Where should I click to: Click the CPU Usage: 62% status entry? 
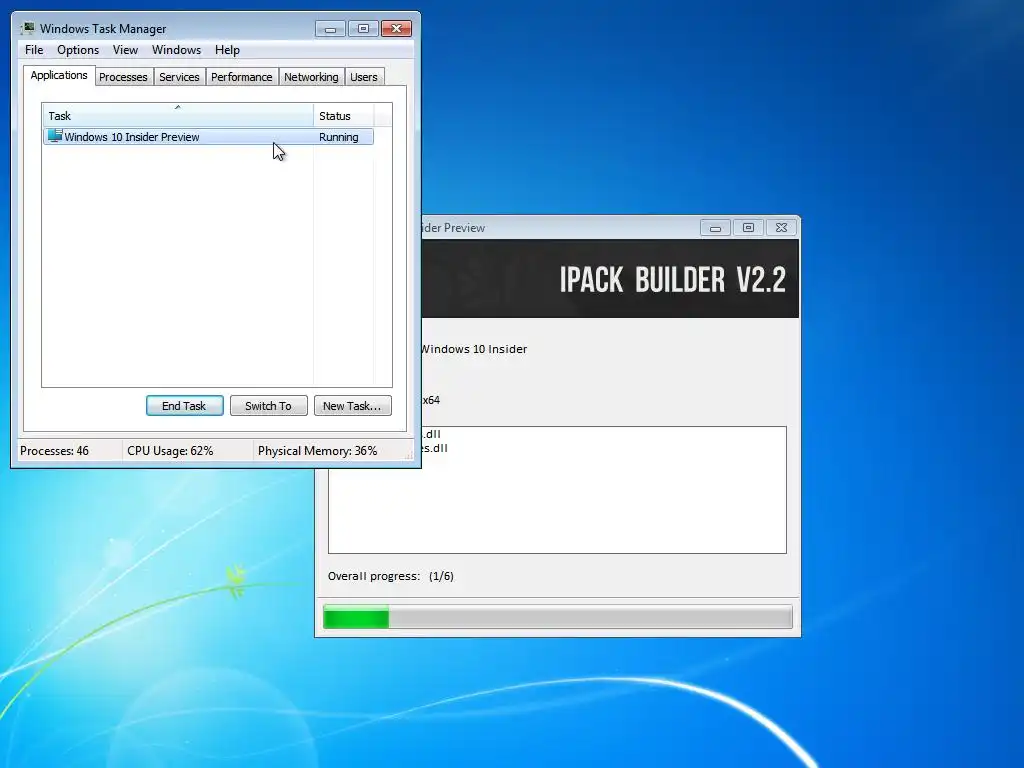click(170, 451)
